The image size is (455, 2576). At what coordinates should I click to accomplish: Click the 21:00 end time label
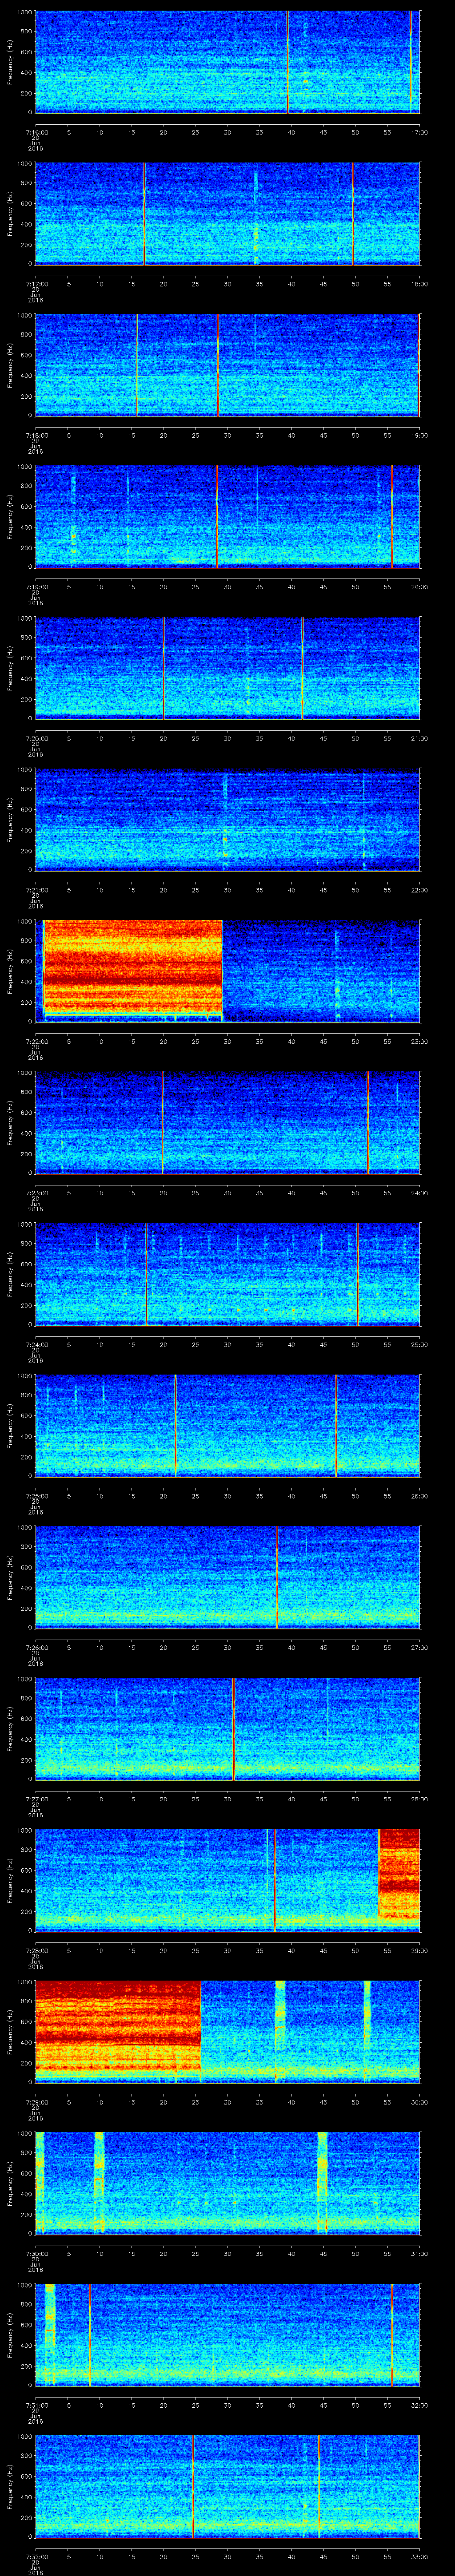[419, 738]
